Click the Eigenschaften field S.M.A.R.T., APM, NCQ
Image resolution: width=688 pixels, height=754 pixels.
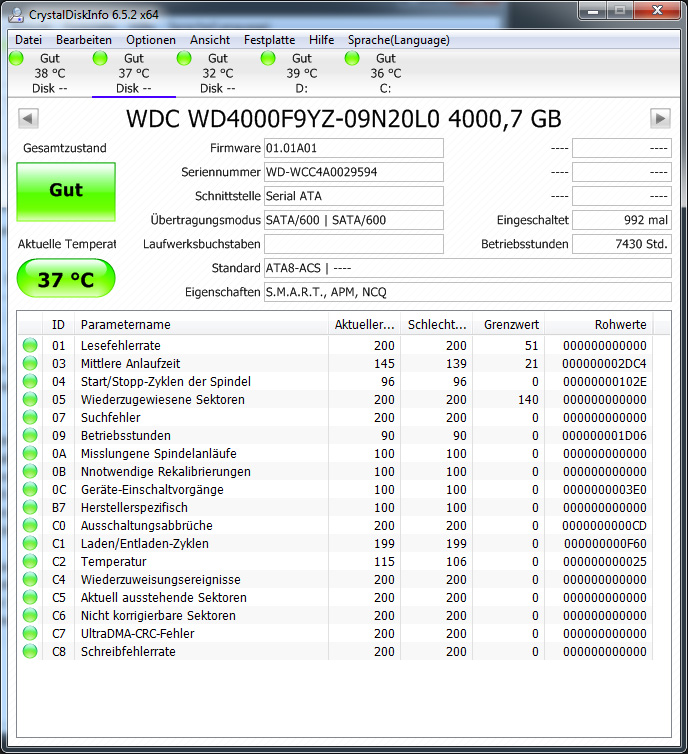click(x=467, y=292)
